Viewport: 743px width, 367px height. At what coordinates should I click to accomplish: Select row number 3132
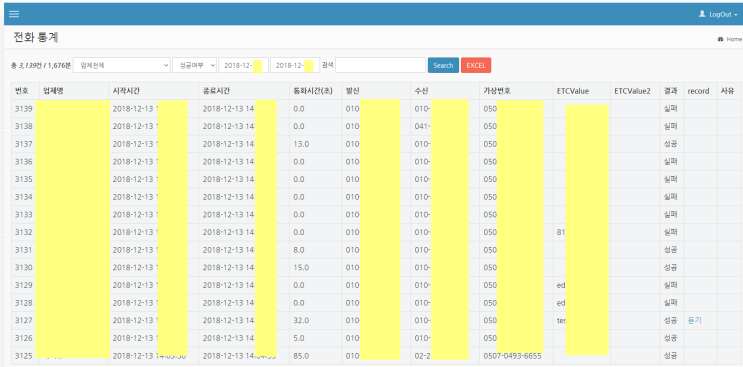(x=24, y=232)
